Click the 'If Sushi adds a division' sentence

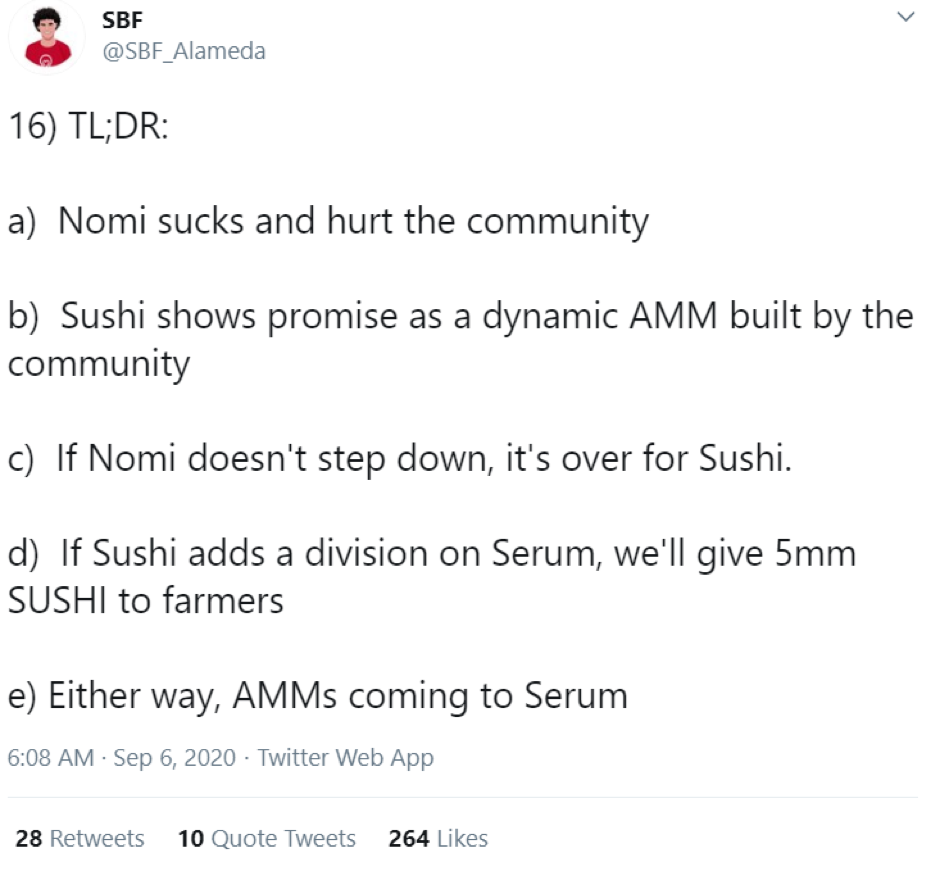pyautogui.click(x=432, y=577)
